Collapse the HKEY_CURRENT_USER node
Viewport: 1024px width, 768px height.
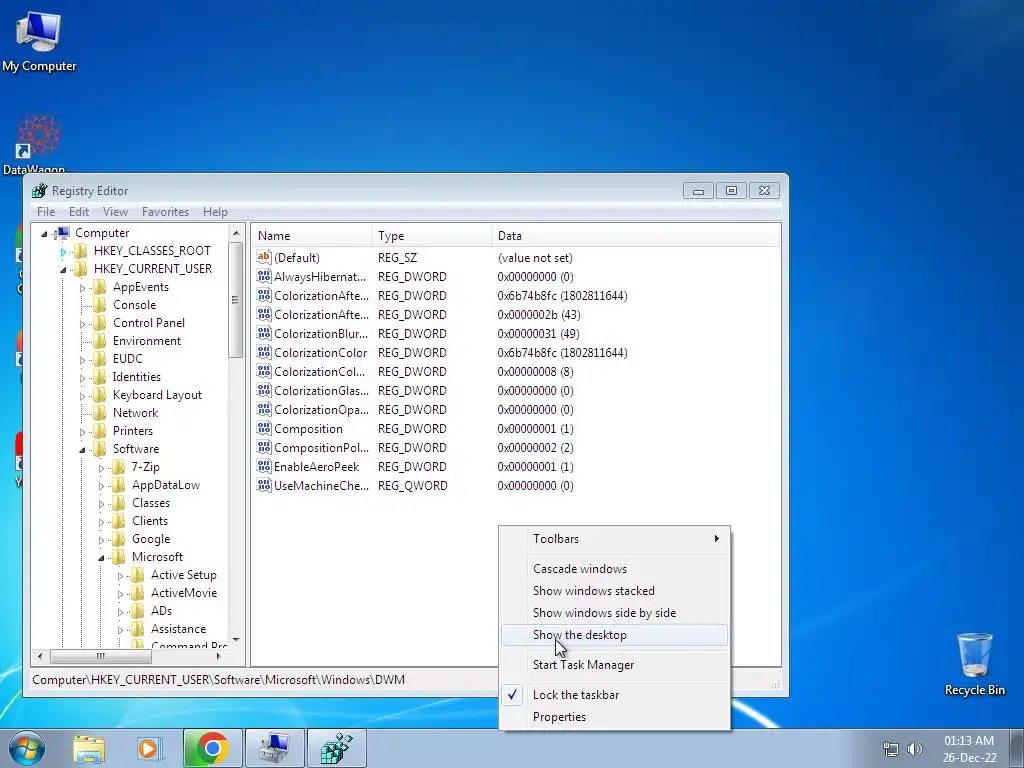63,270
